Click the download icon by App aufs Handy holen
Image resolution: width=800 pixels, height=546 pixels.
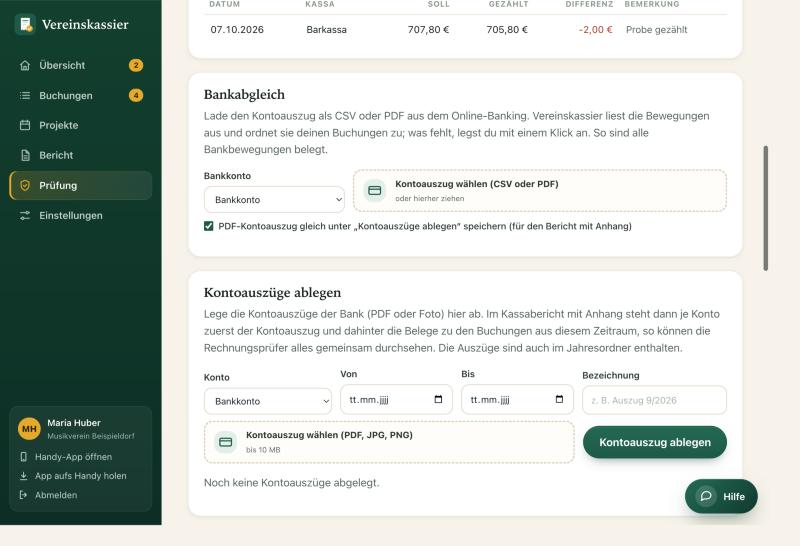coord(23,476)
